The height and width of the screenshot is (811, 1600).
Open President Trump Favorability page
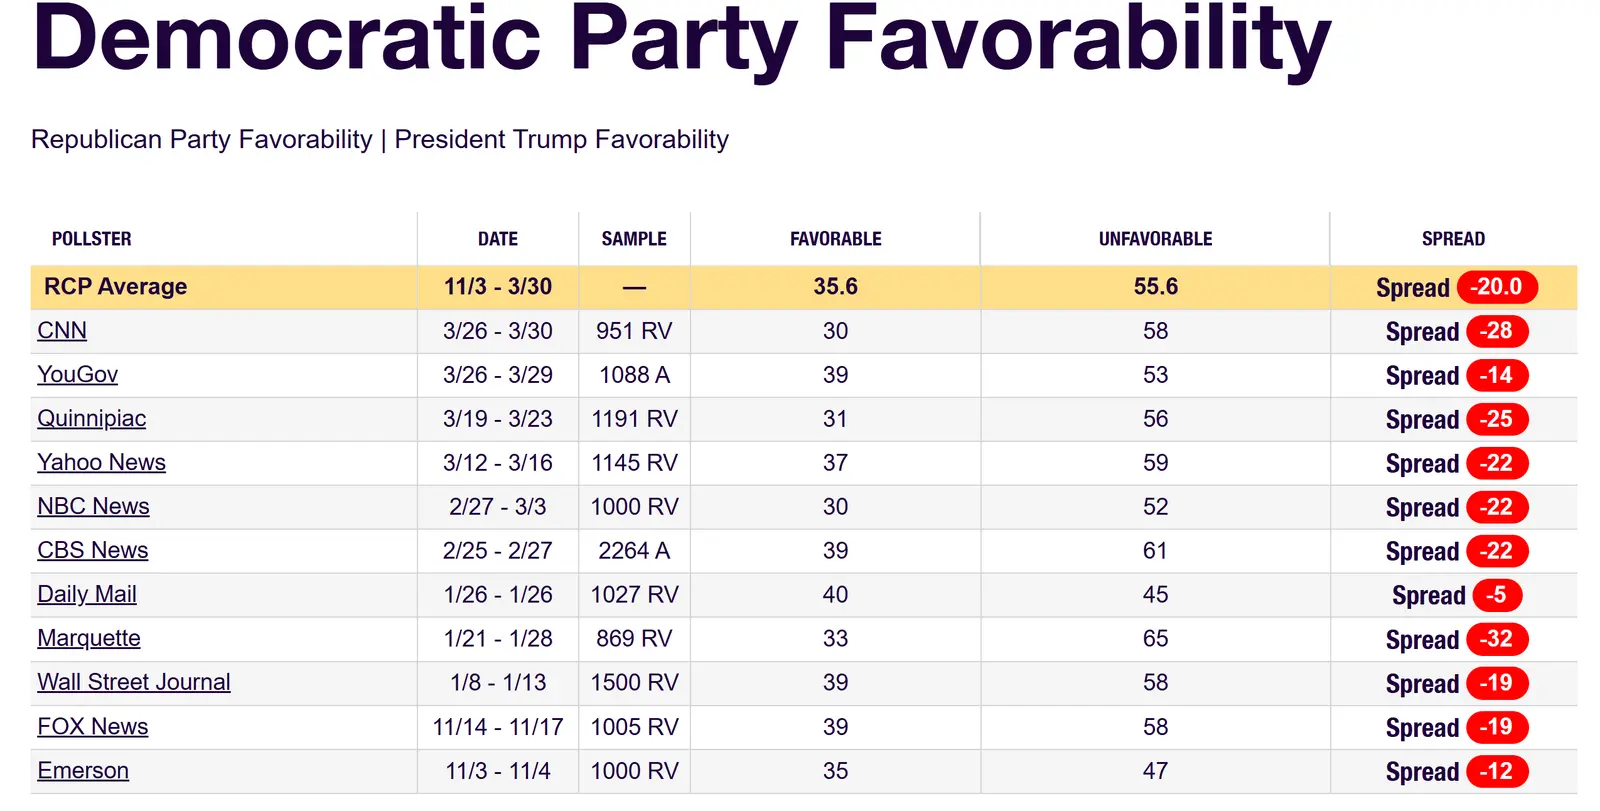click(x=561, y=139)
